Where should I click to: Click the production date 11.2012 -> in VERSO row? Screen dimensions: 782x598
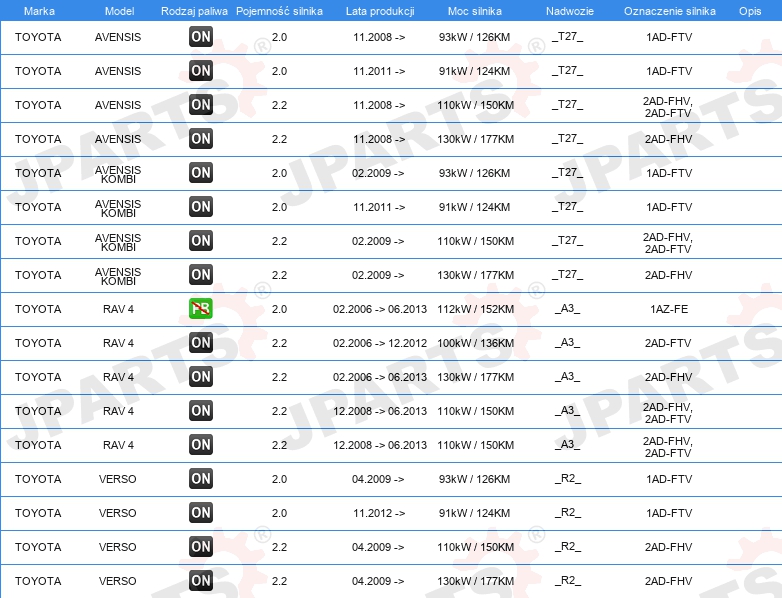pyautogui.click(x=379, y=513)
